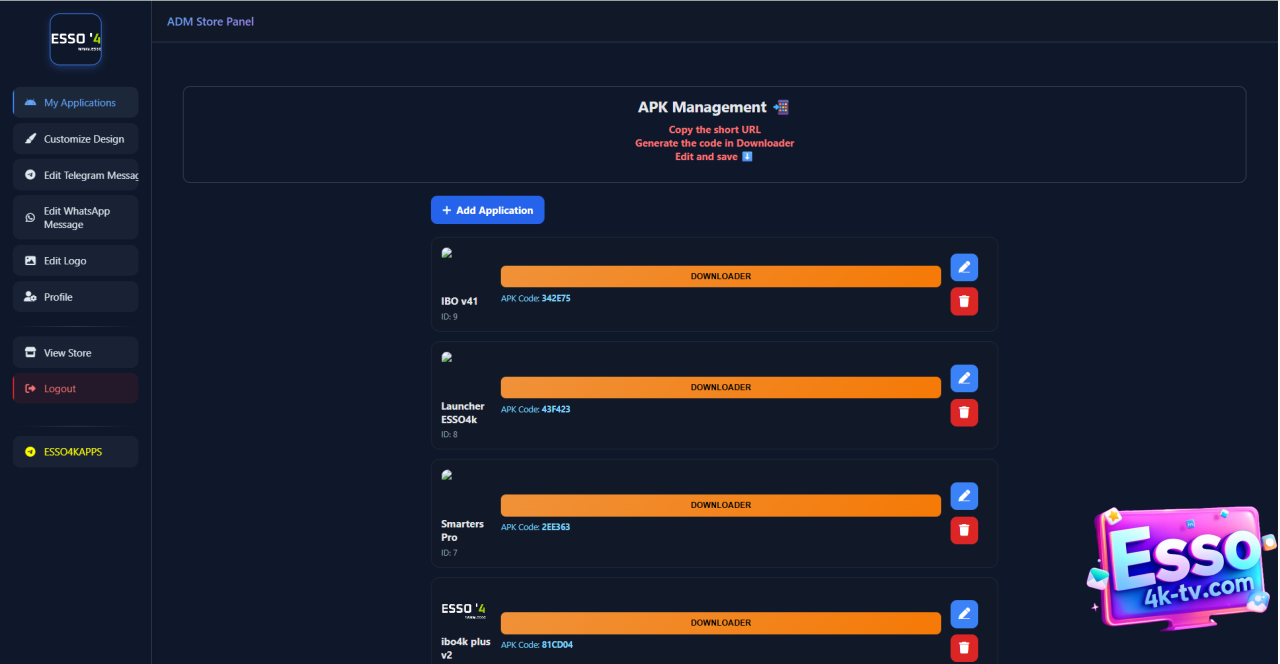Click View Store in the sidebar
1280x664 pixels.
point(76,353)
